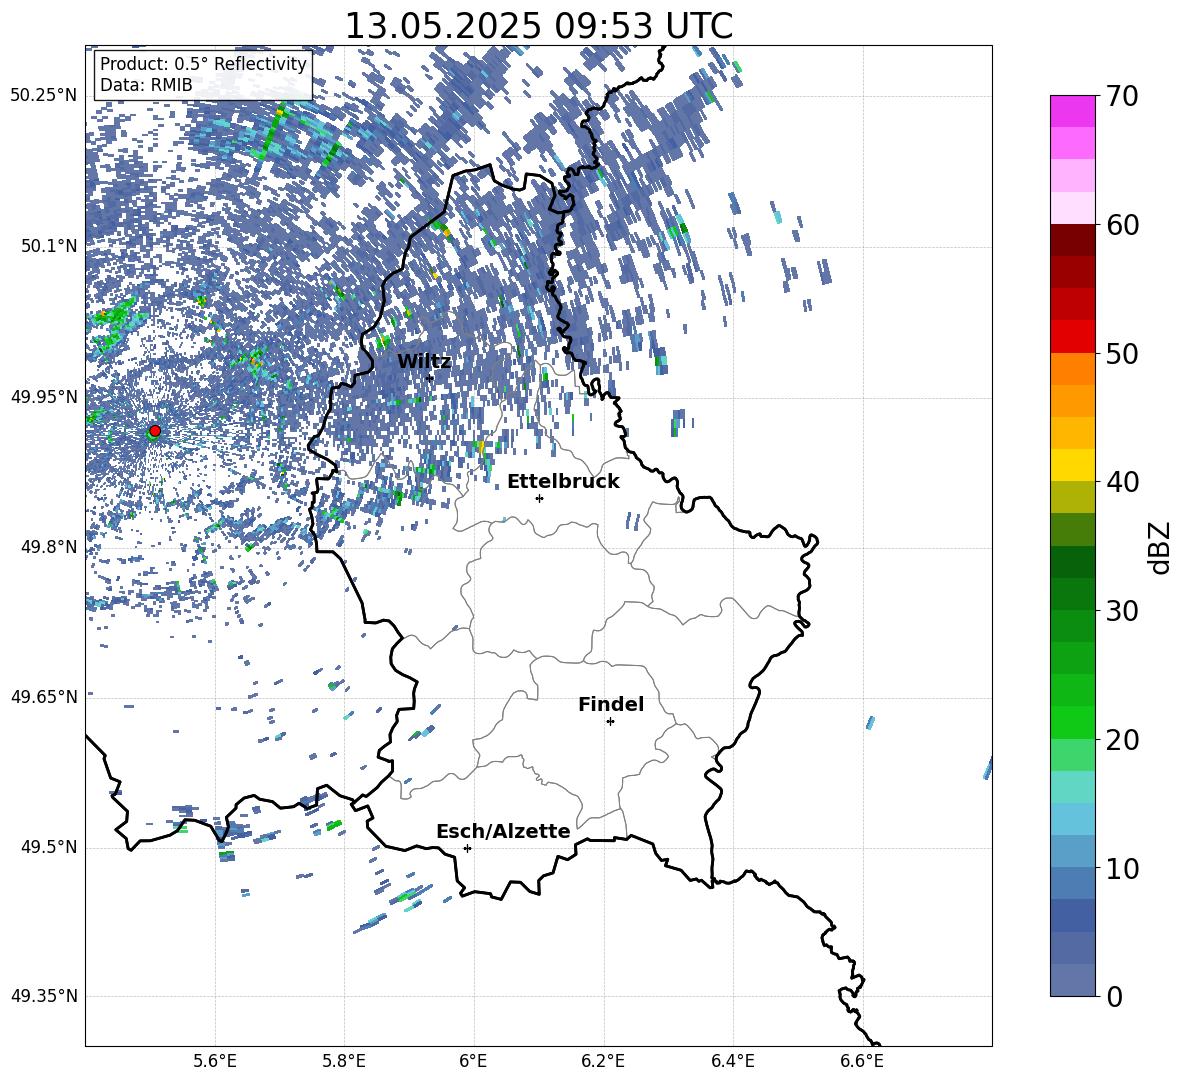Click the Wiltz city label
Image resolution: width=1184 pixels, height=1081 pixels.
pos(424,362)
